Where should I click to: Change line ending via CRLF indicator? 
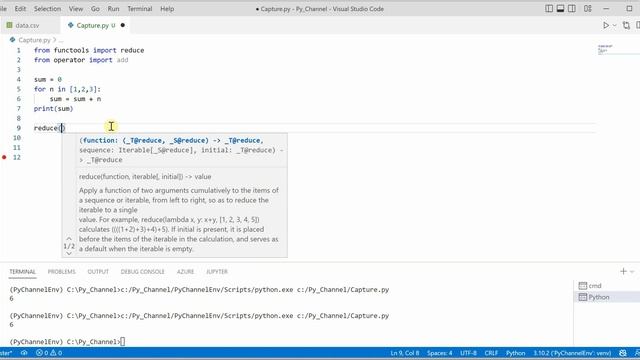[491, 353]
